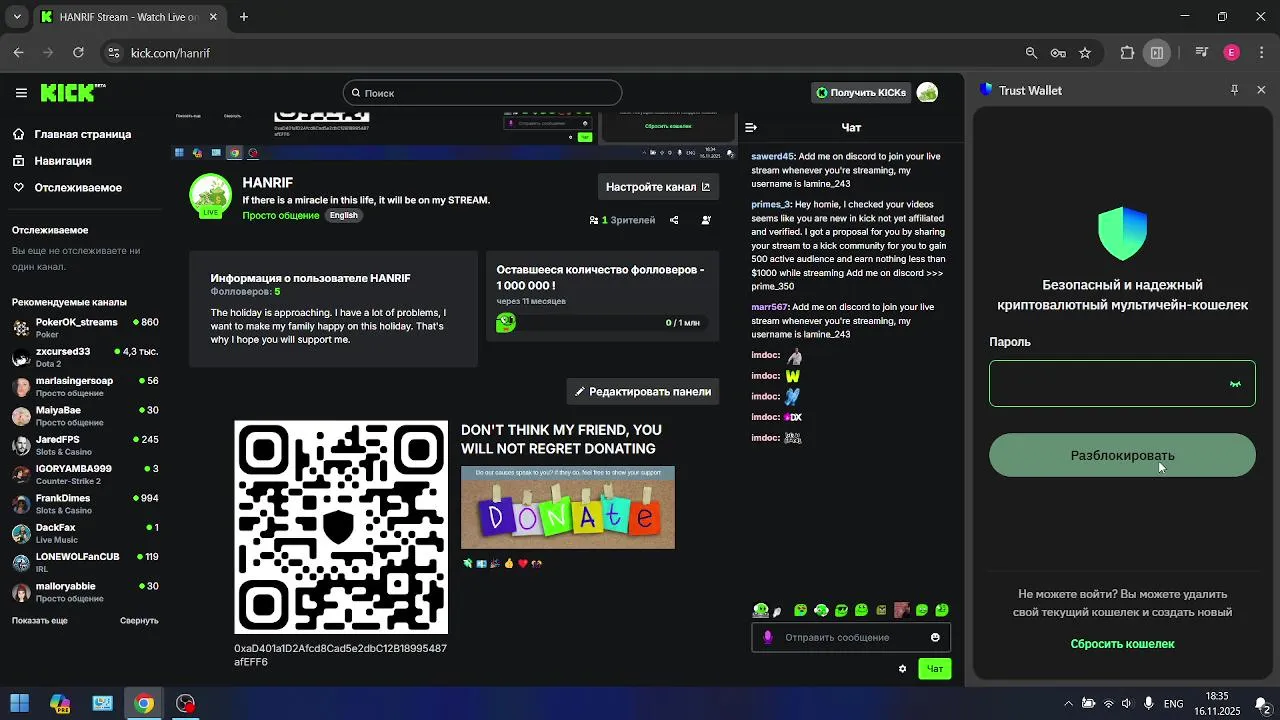
Task: Click username primes_3 in chat
Action: (771, 205)
